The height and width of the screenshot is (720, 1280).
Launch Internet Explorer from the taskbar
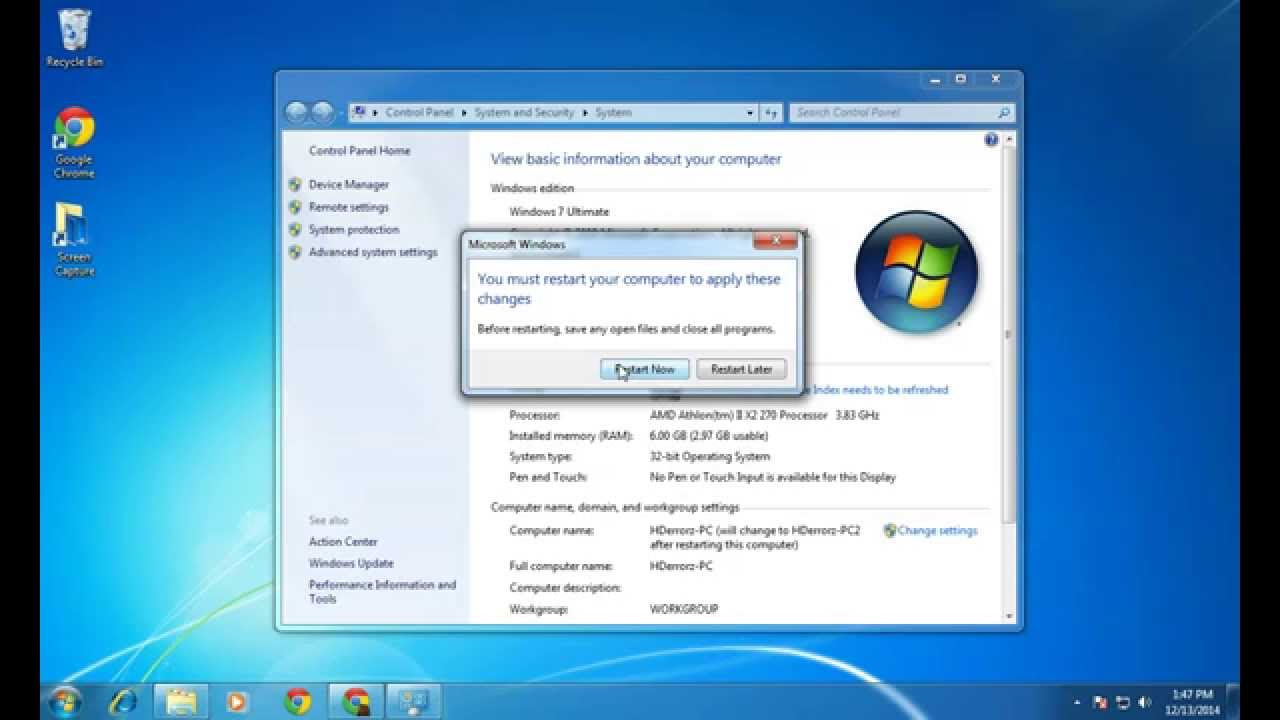coord(125,701)
